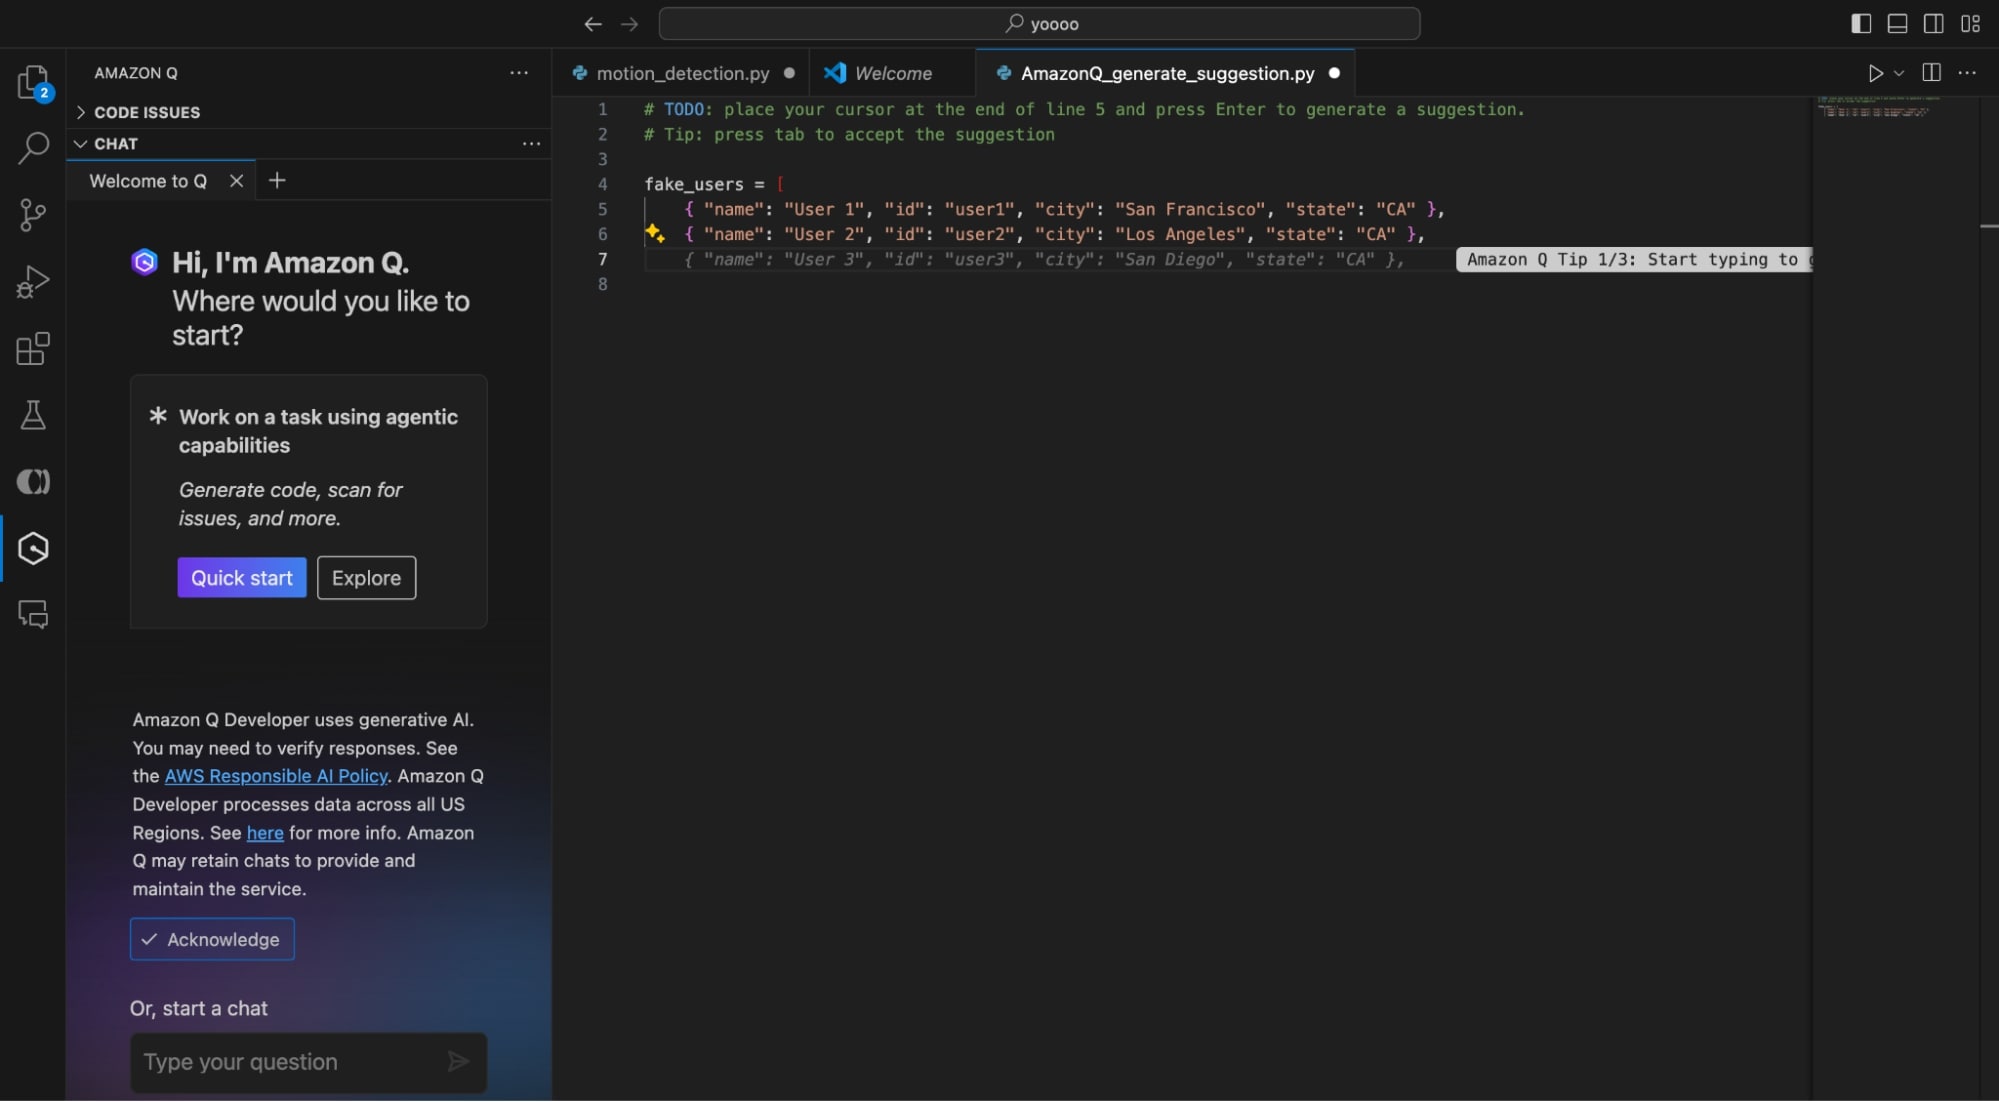Select the Amazon Q icon in activity bar
The image size is (1999, 1102).
[x=33, y=548]
